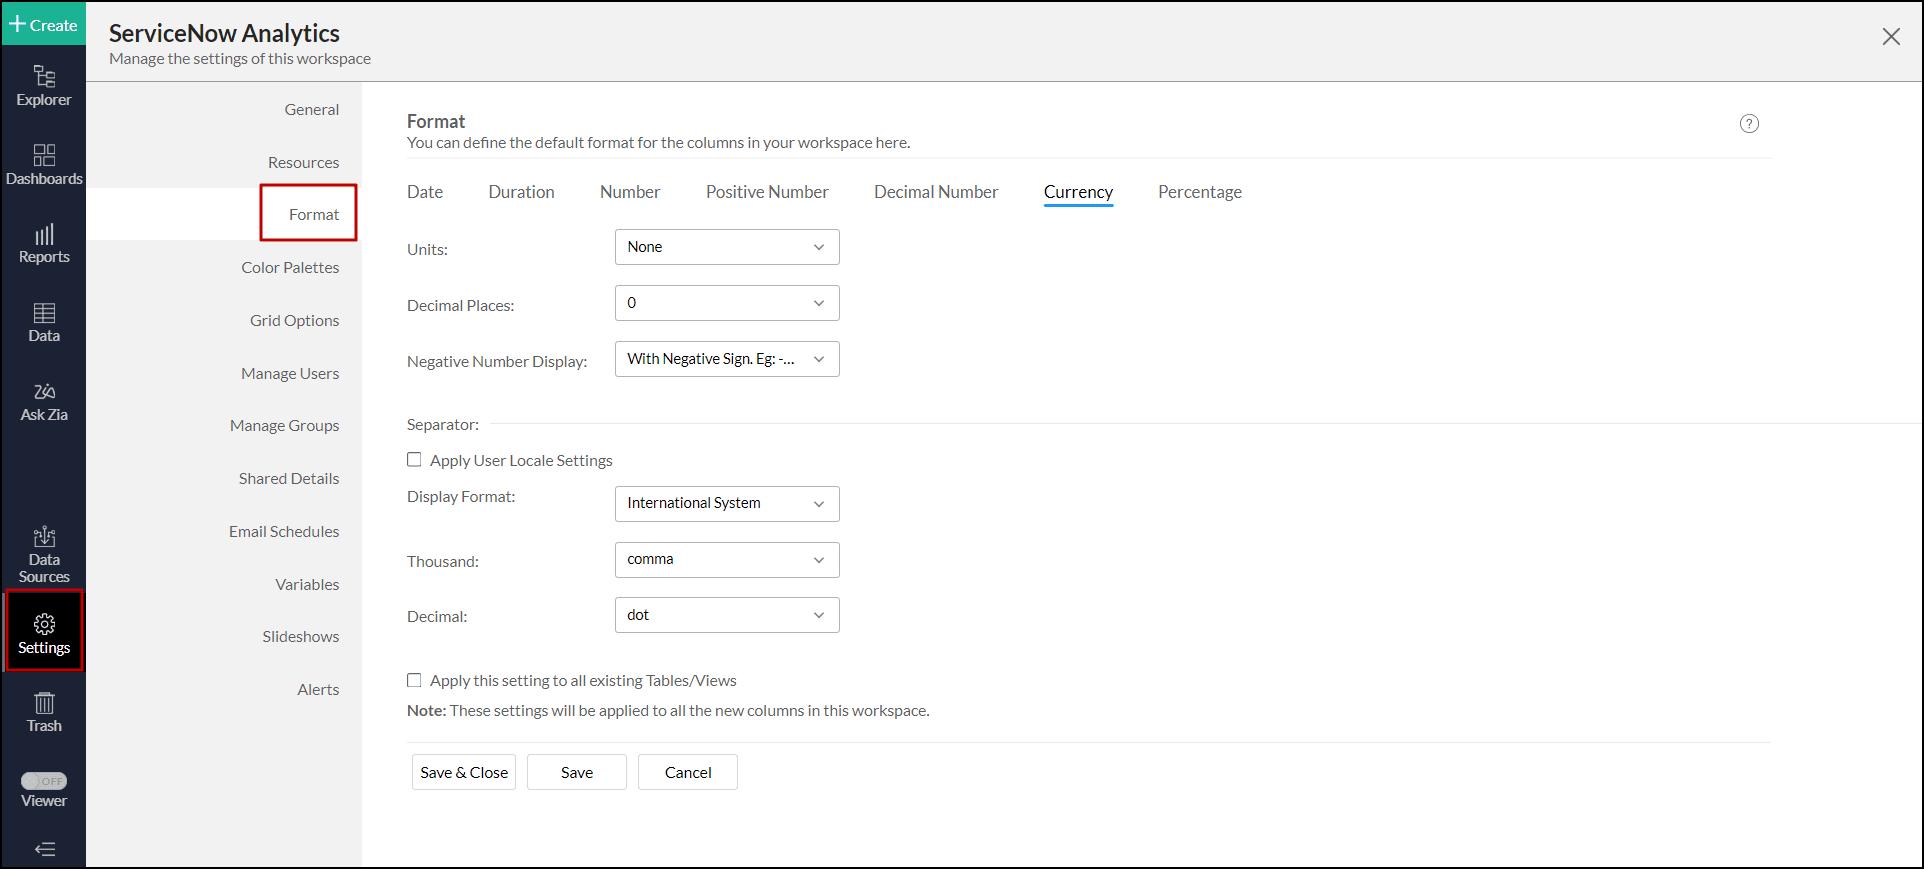This screenshot has height=869, width=1924.
Task: Enable Apply User Locale Settings checkbox
Action: [x=414, y=460]
